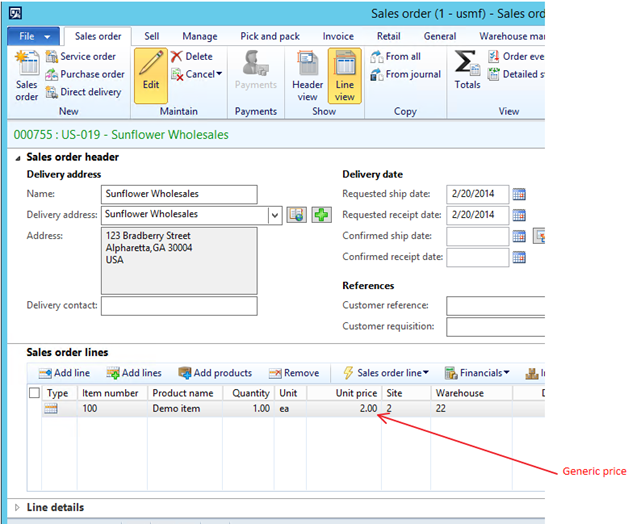Check the select-all lines checkbox
The image size is (641, 524).
36,393
